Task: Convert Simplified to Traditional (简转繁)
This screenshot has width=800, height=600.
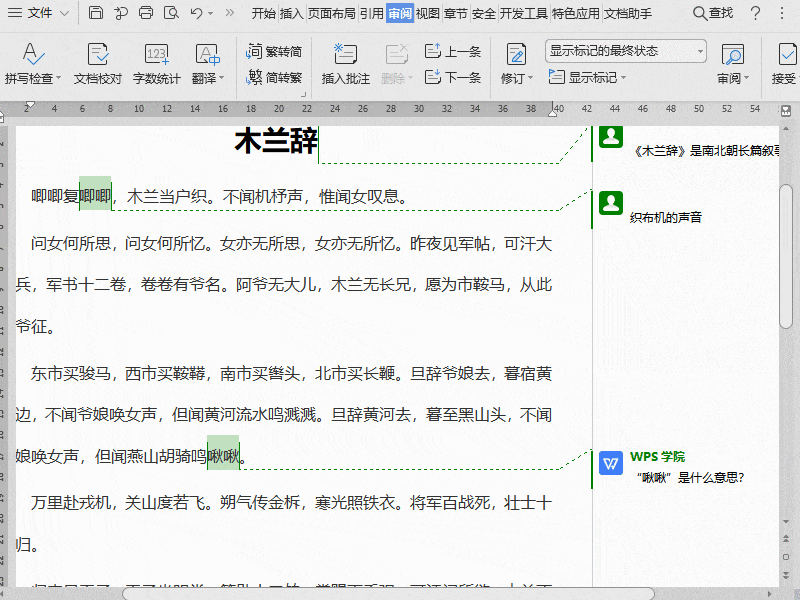Action: pos(274,77)
